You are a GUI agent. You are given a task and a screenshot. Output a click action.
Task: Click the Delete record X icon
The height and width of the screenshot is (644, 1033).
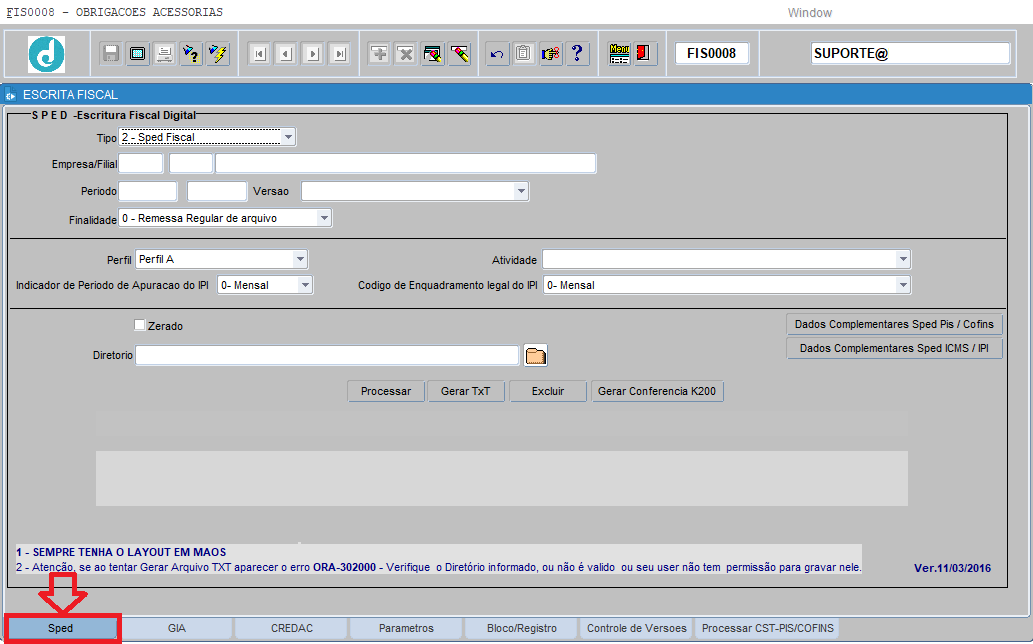406,53
